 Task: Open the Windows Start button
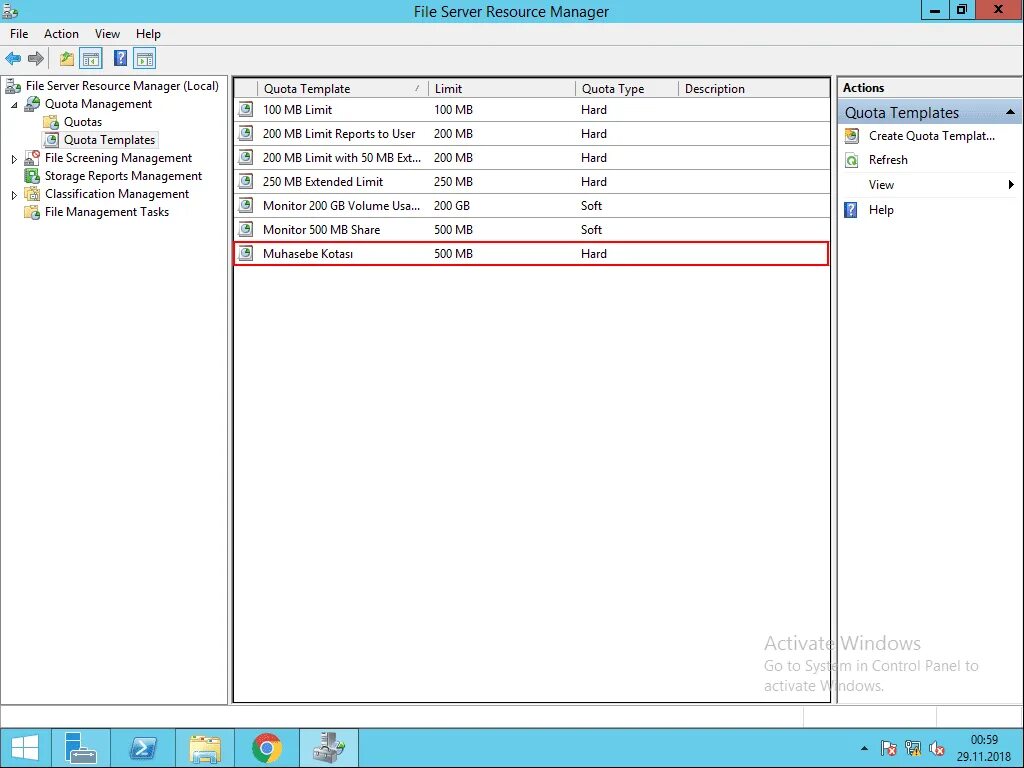point(25,748)
